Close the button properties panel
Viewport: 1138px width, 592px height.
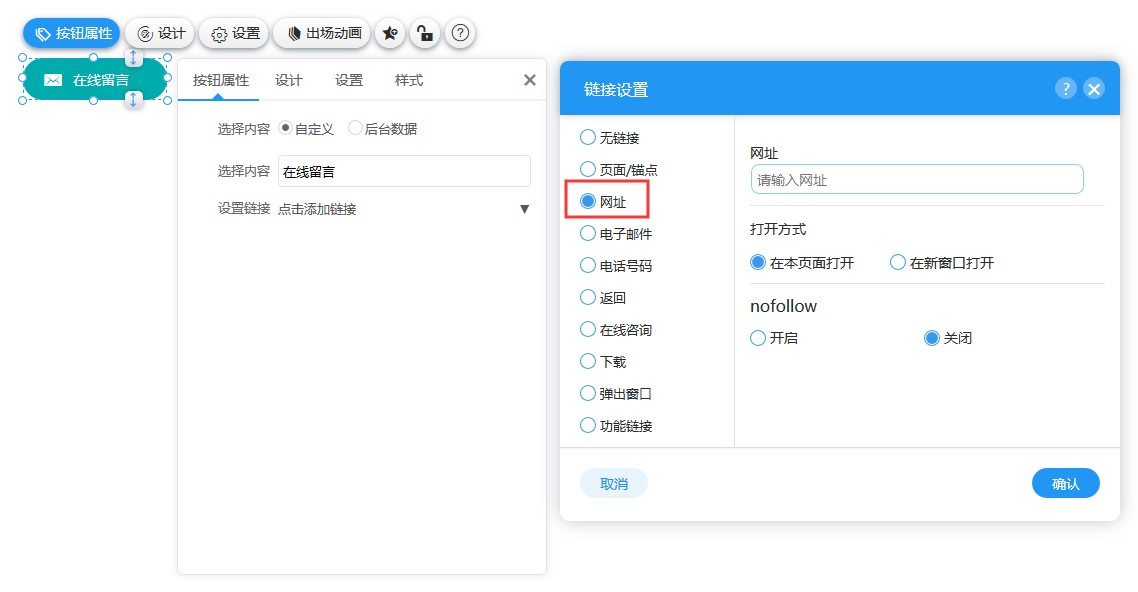[530, 80]
